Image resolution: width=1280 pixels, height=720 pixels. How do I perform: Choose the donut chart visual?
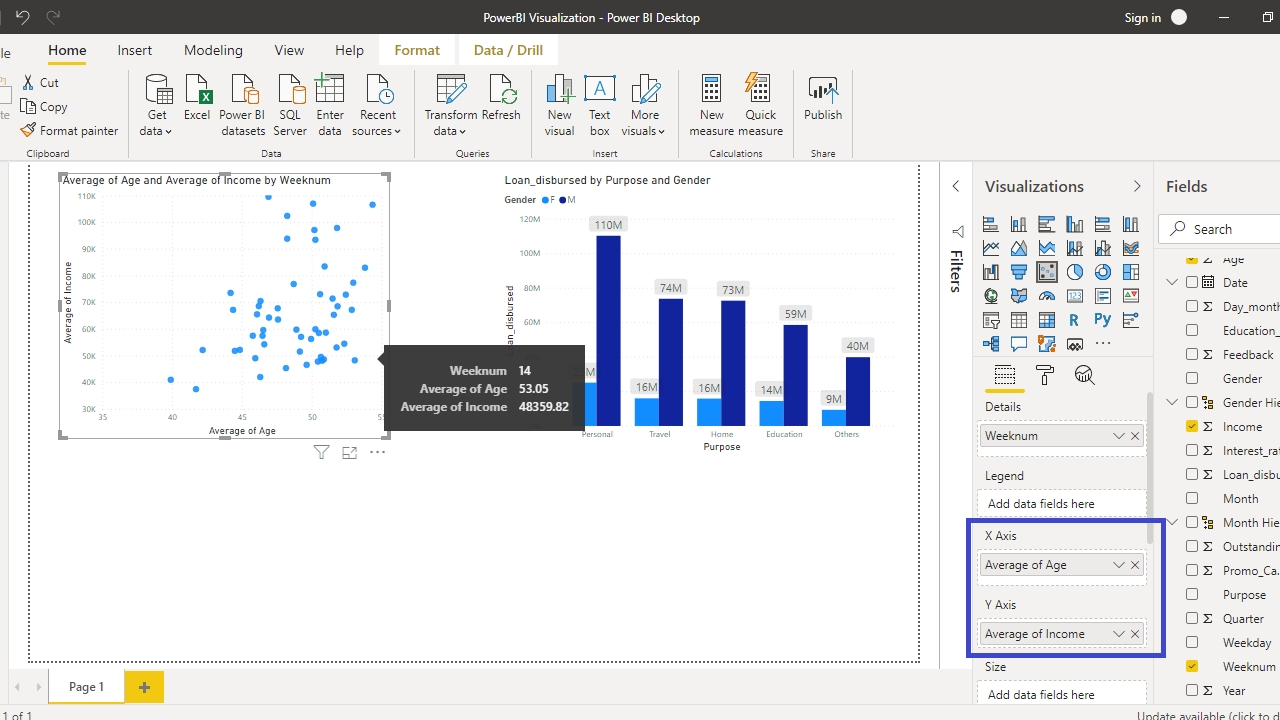coord(1103,272)
